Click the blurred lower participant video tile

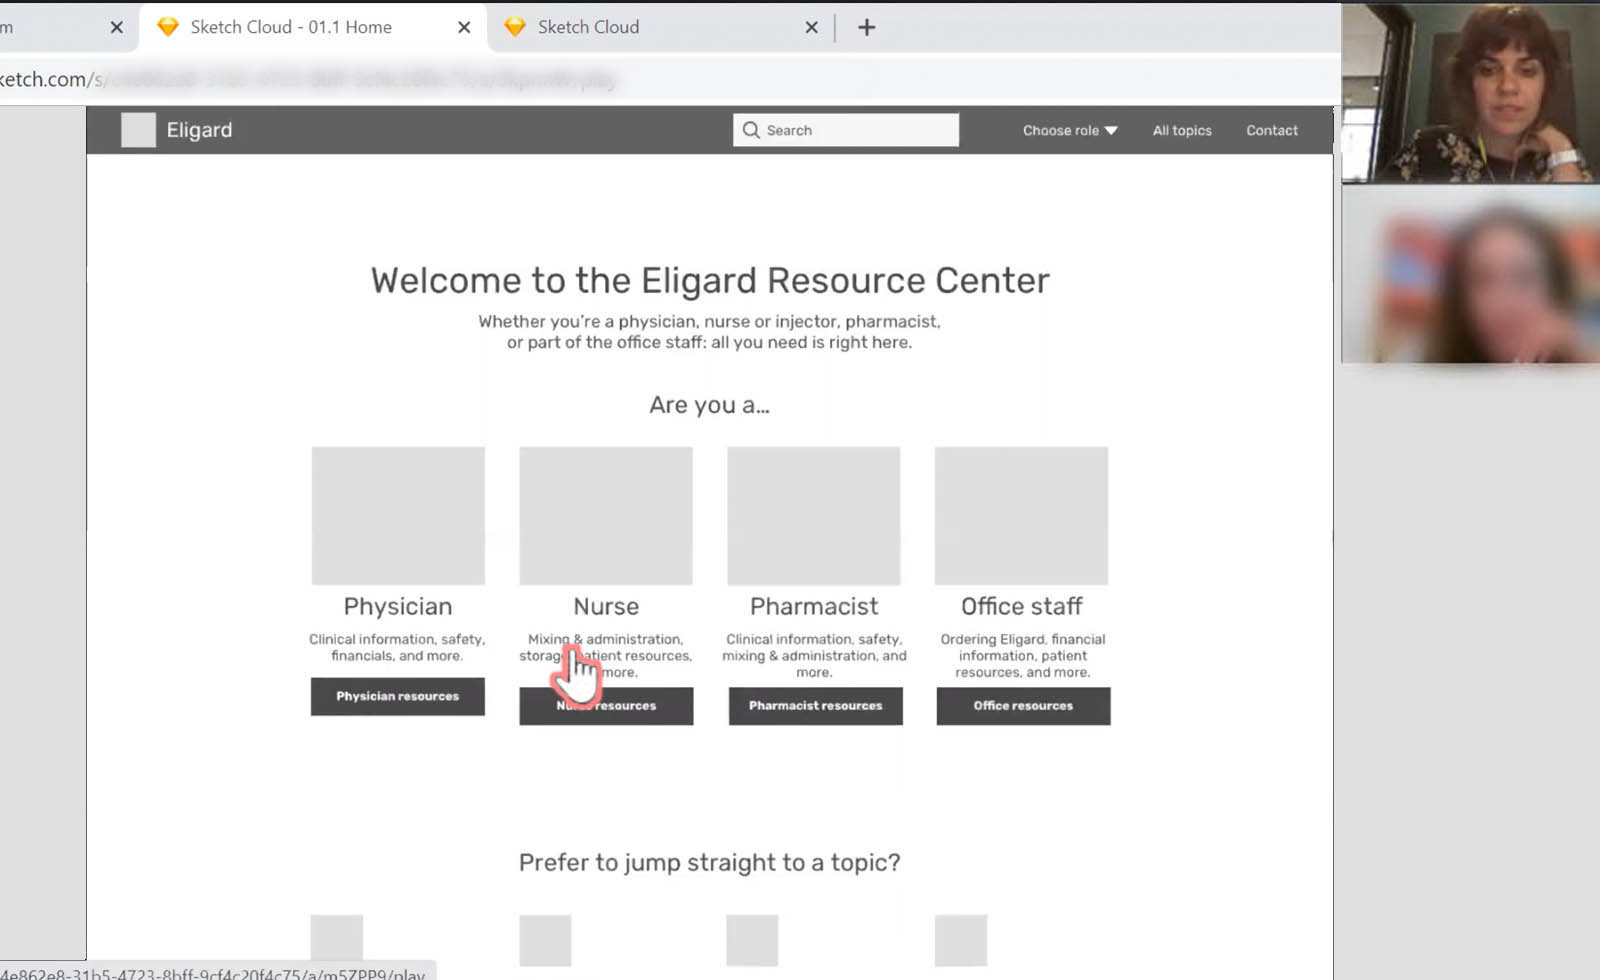point(1471,274)
